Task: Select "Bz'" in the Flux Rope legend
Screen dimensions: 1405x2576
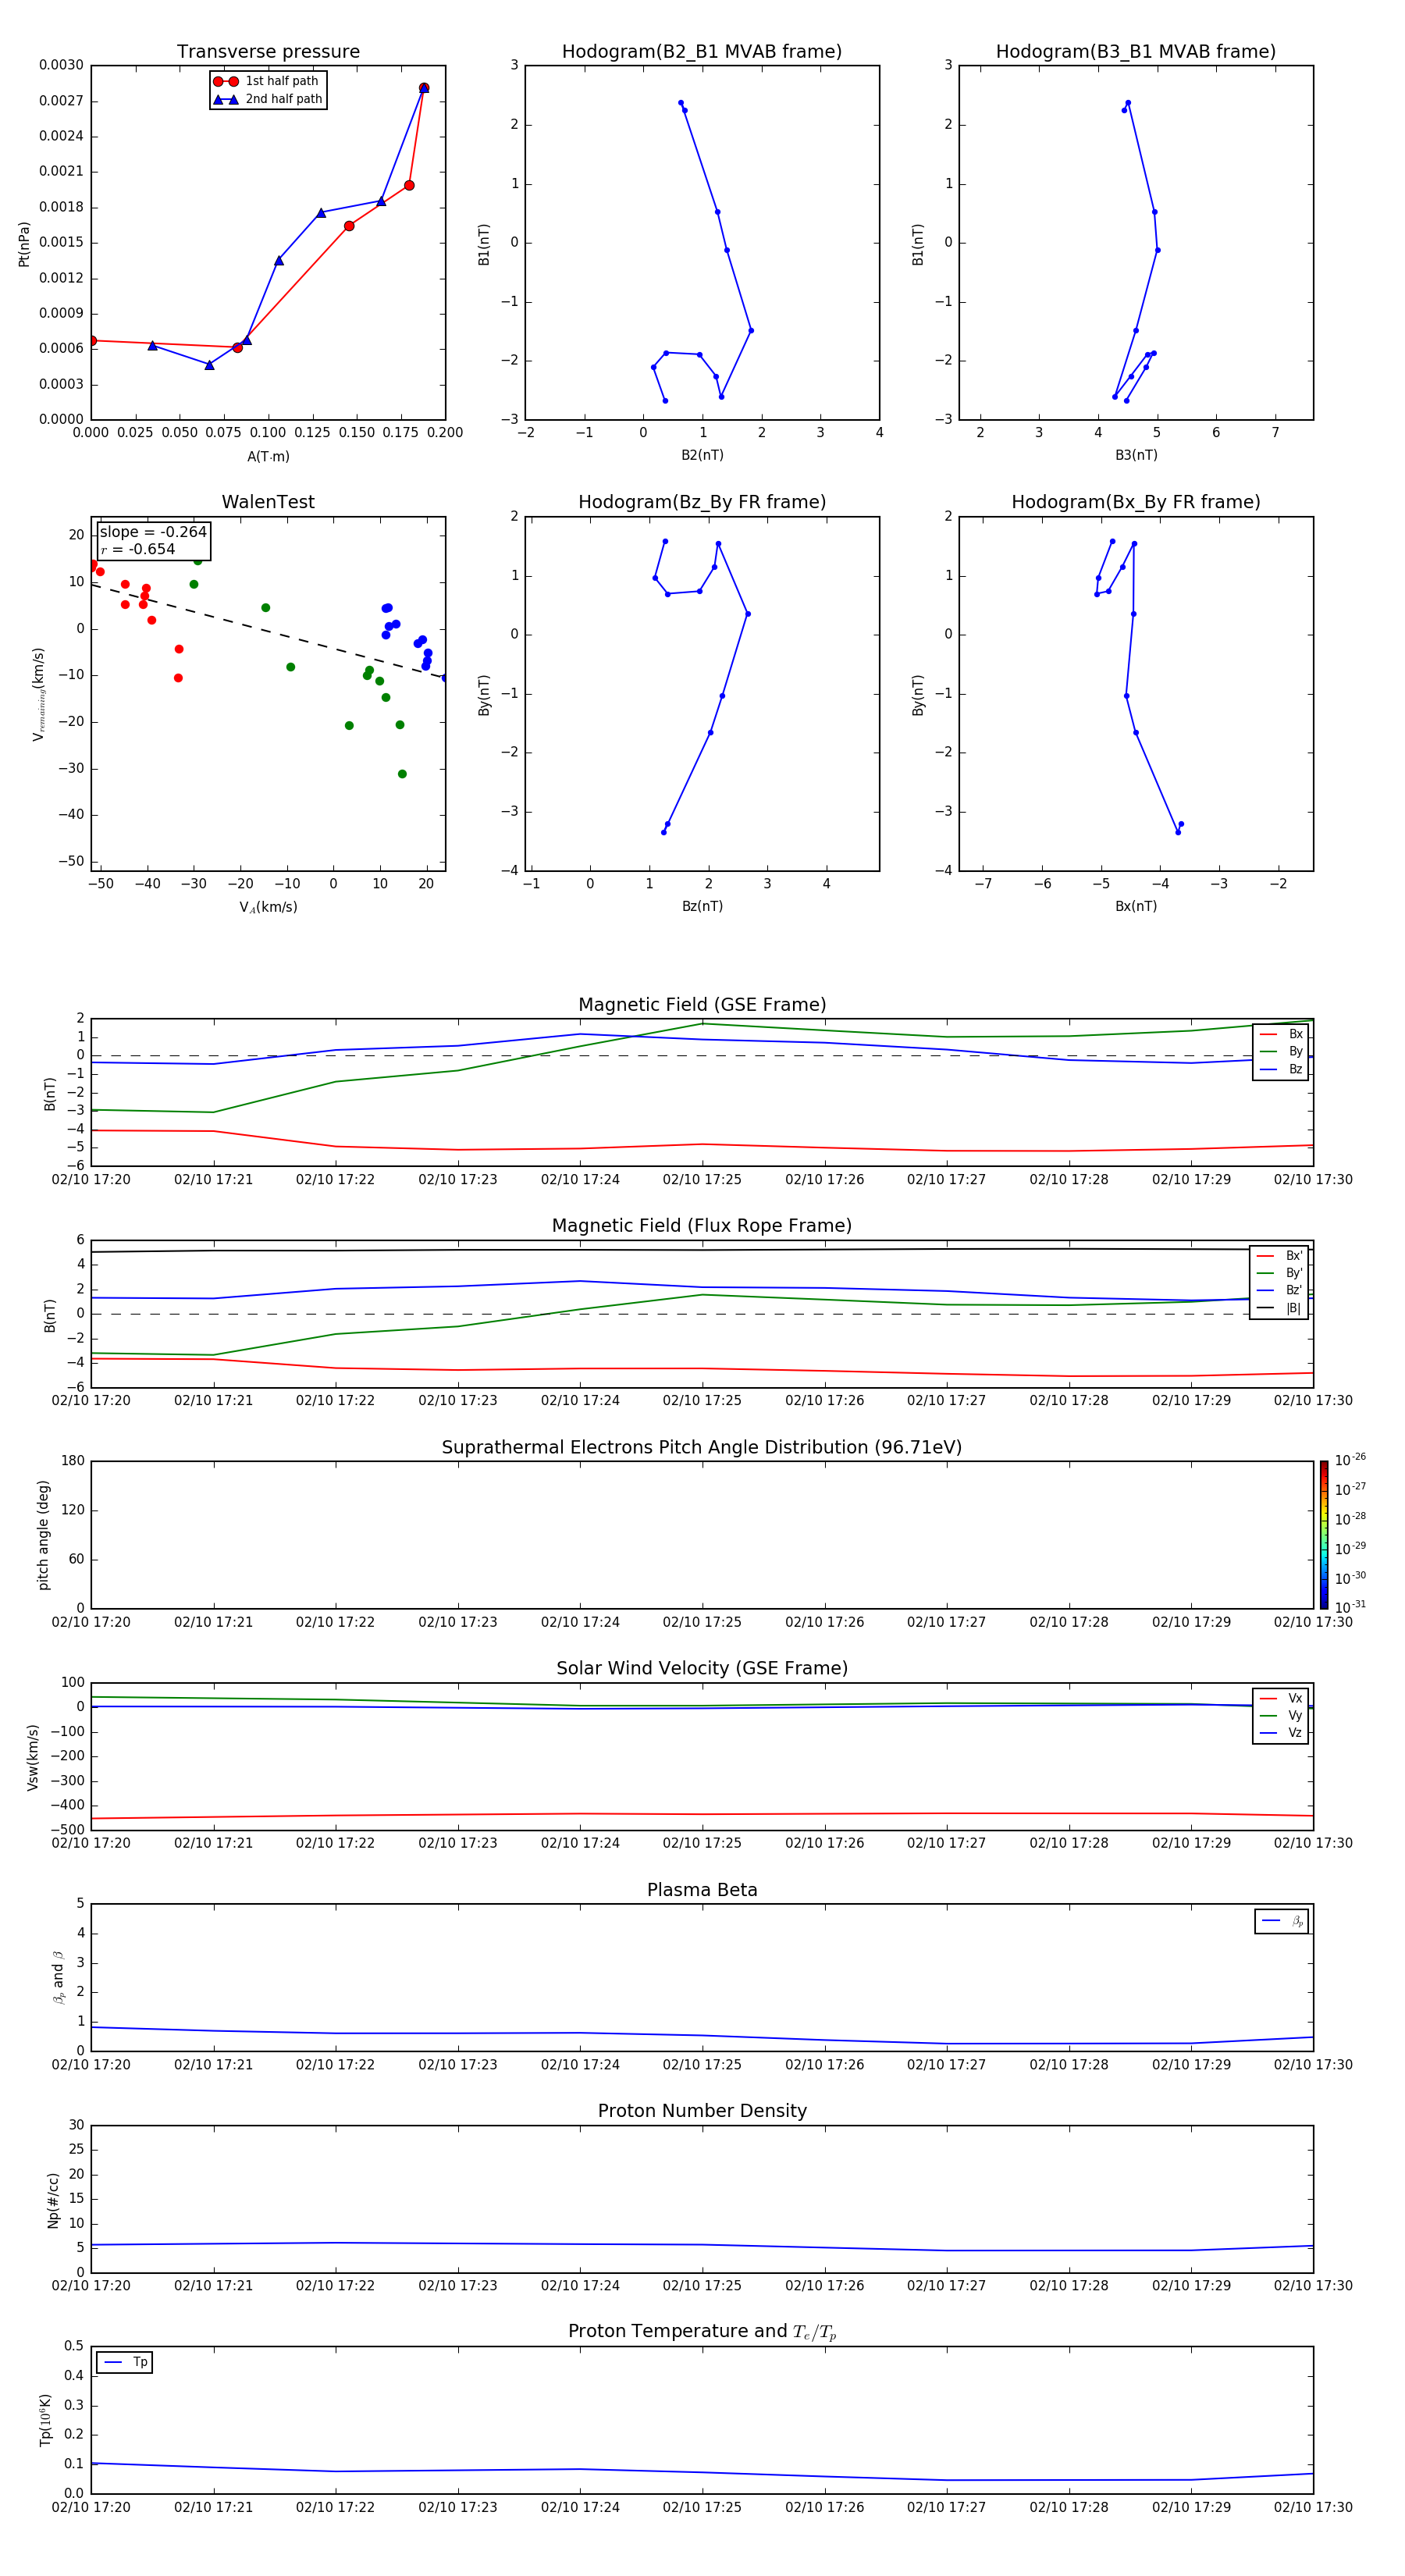Action: pos(1279,1290)
